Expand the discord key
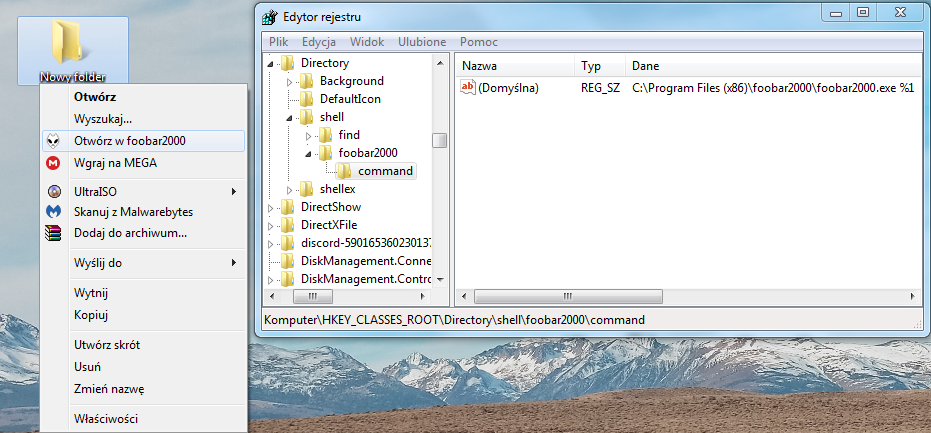931x433 pixels. tap(271, 244)
